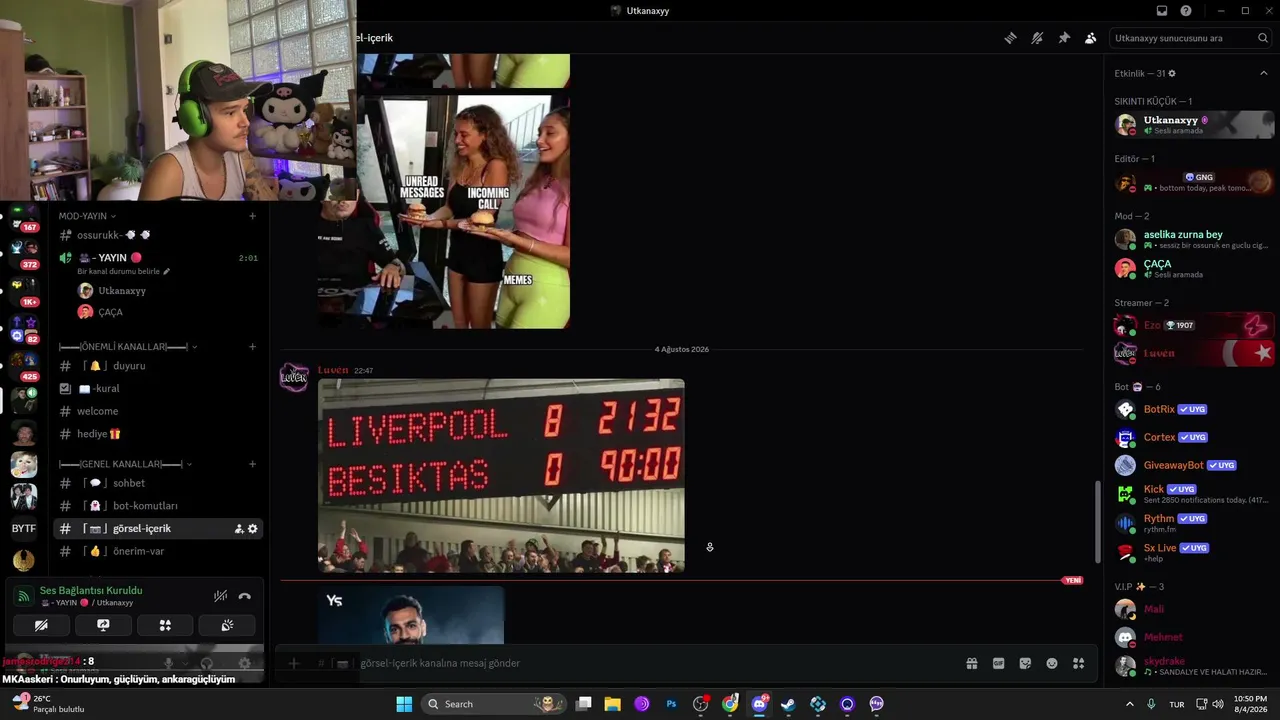
Task: Open Windows Start menu
Action: [404, 704]
